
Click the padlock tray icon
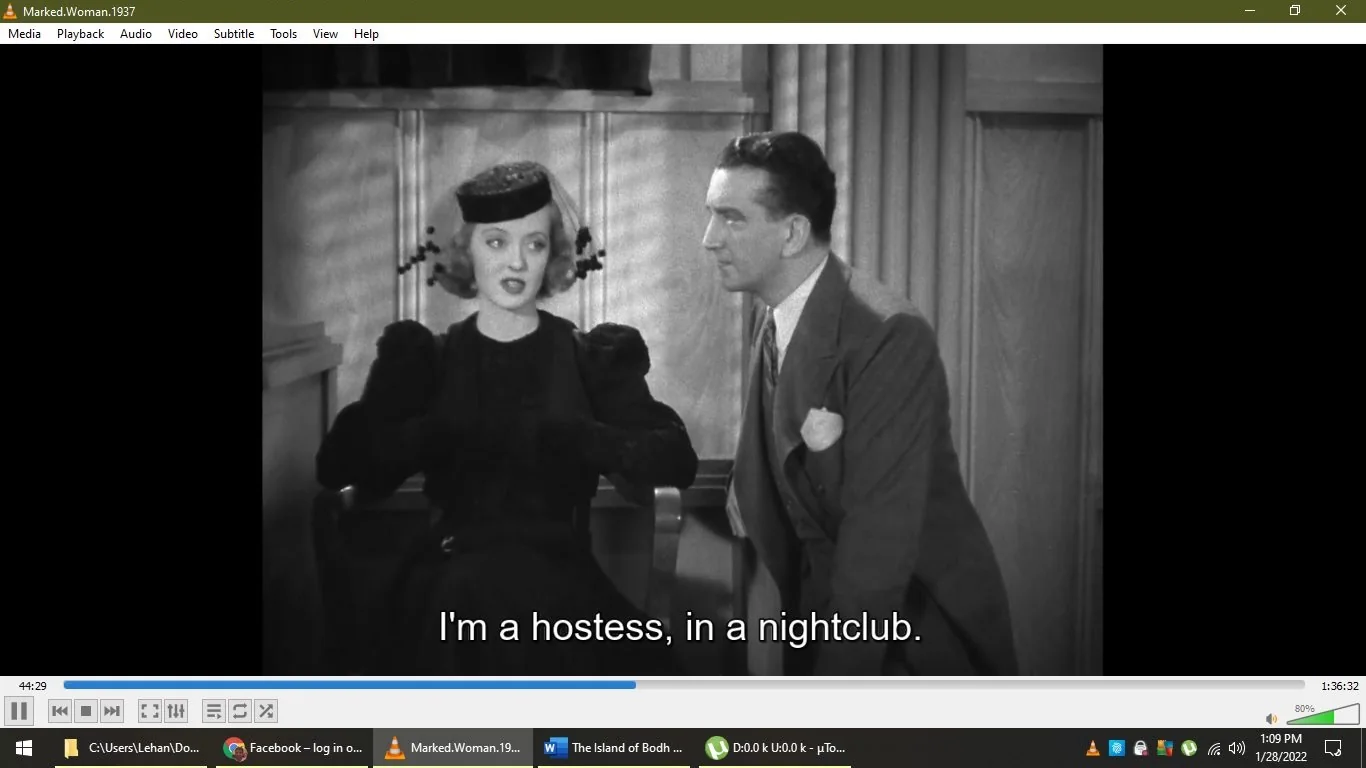pyautogui.click(x=1141, y=748)
